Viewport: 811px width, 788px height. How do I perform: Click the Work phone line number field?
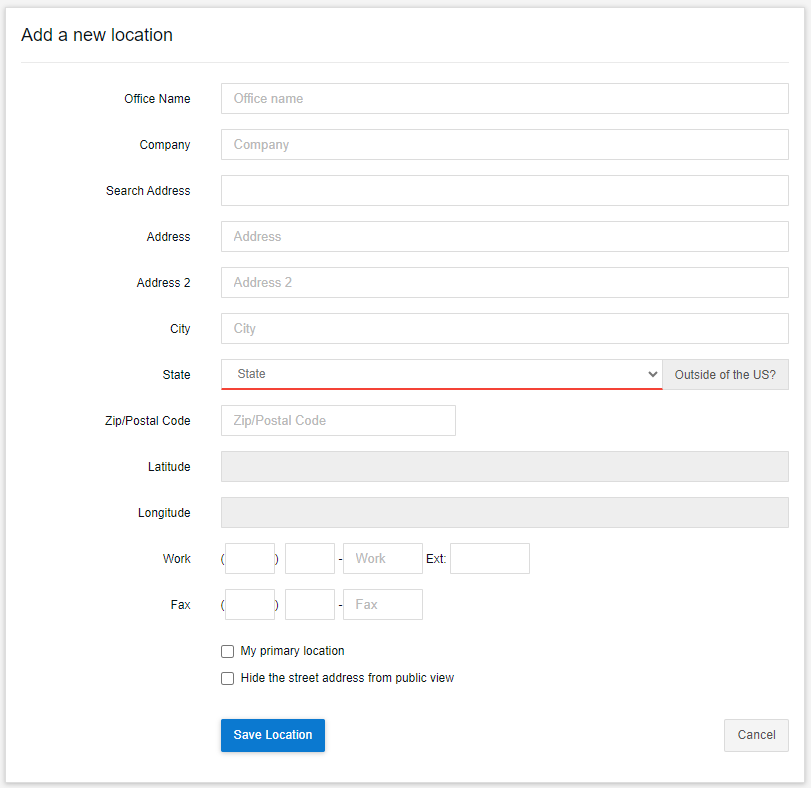point(383,558)
